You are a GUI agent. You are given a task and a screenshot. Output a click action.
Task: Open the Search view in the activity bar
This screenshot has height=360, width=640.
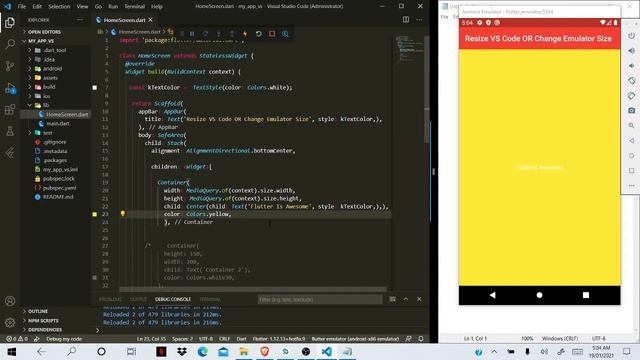click(x=10, y=44)
